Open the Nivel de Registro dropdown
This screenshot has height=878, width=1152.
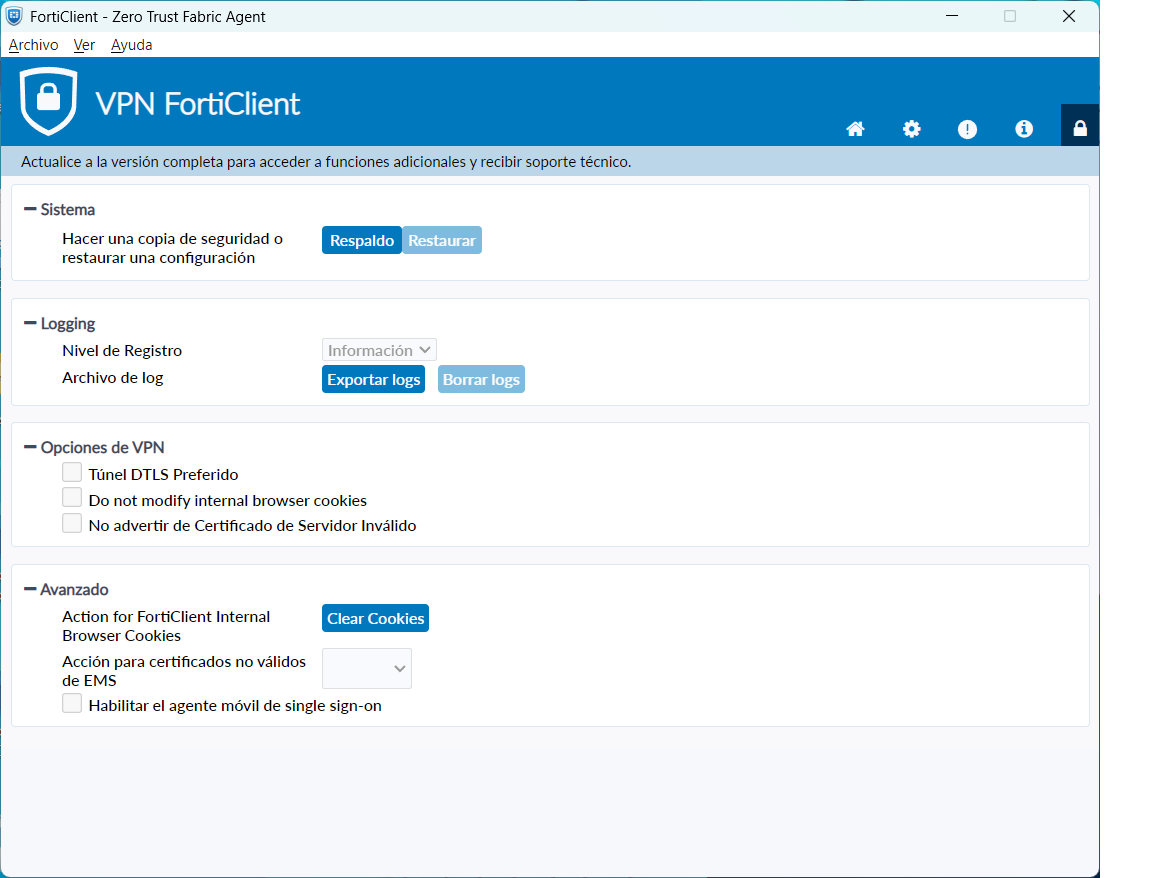tap(379, 350)
